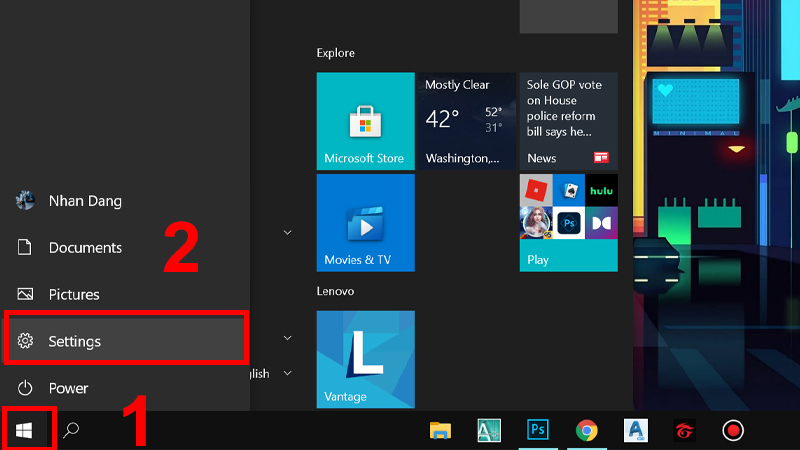Image resolution: width=800 pixels, height=450 pixels.
Task: Expand the chevron beside Documents row
Action: pos(288,233)
